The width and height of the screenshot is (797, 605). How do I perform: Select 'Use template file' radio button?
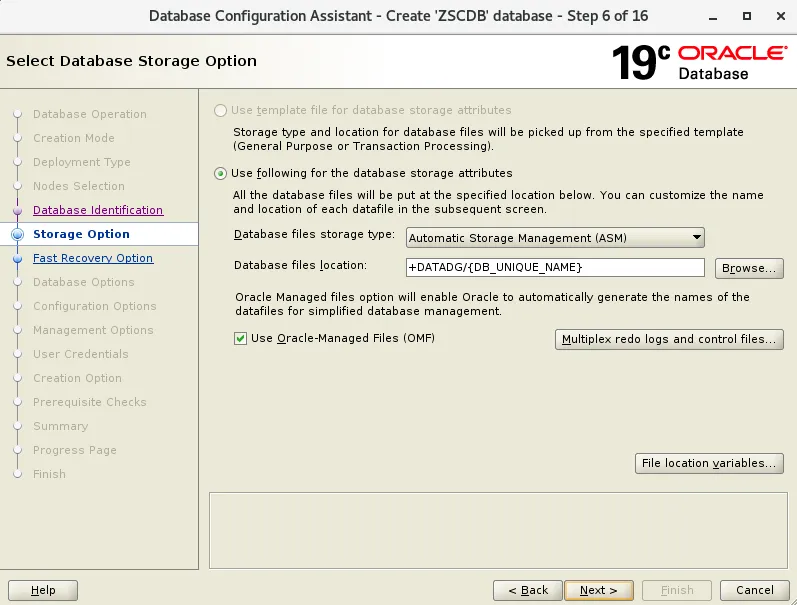pyautogui.click(x=220, y=110)
